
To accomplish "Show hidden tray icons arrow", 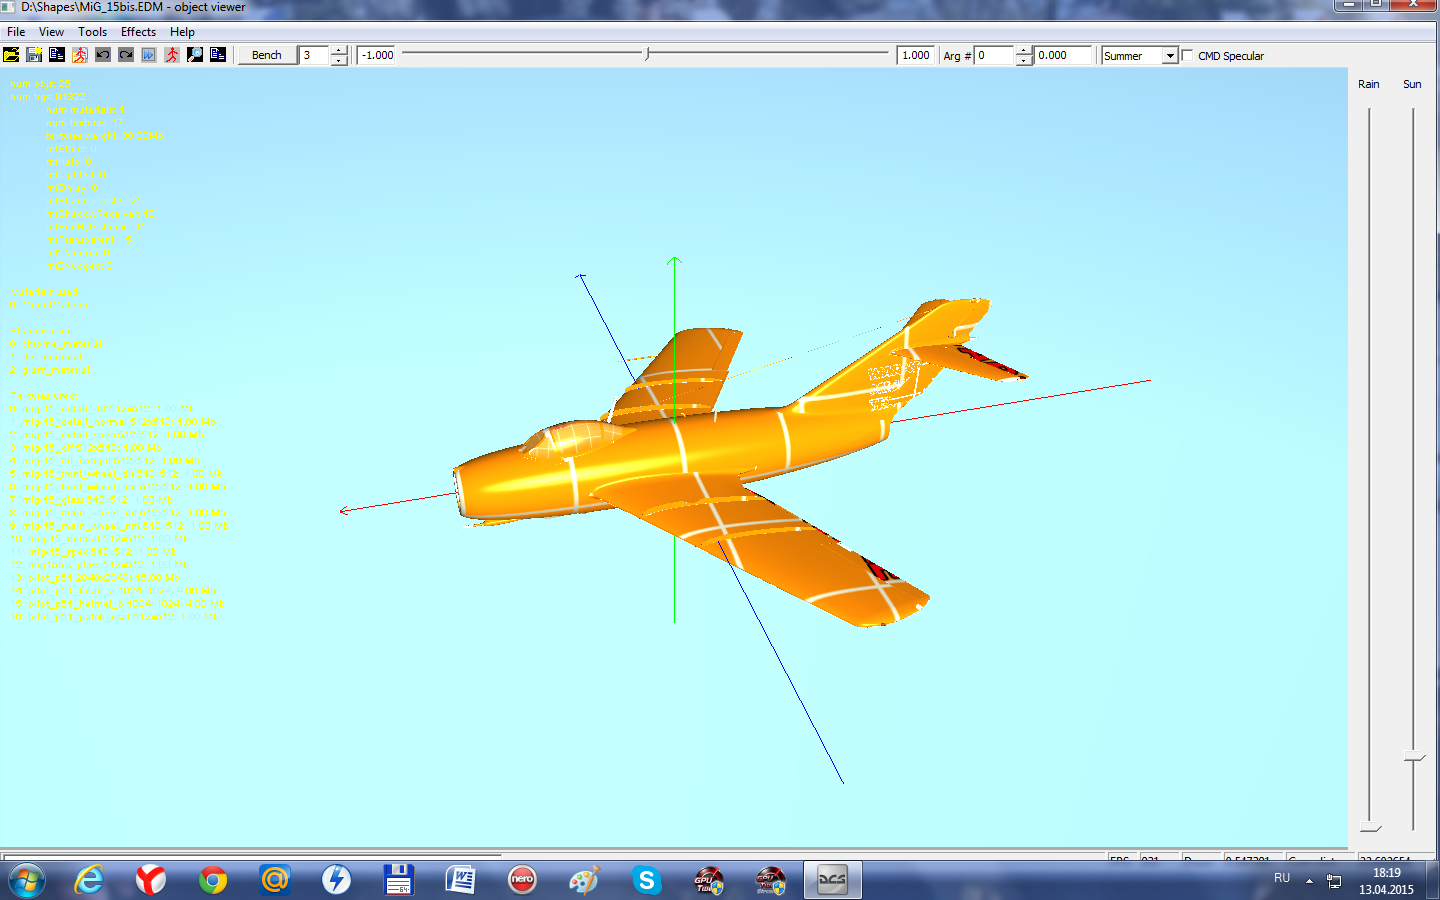I will click(1309, 881).
